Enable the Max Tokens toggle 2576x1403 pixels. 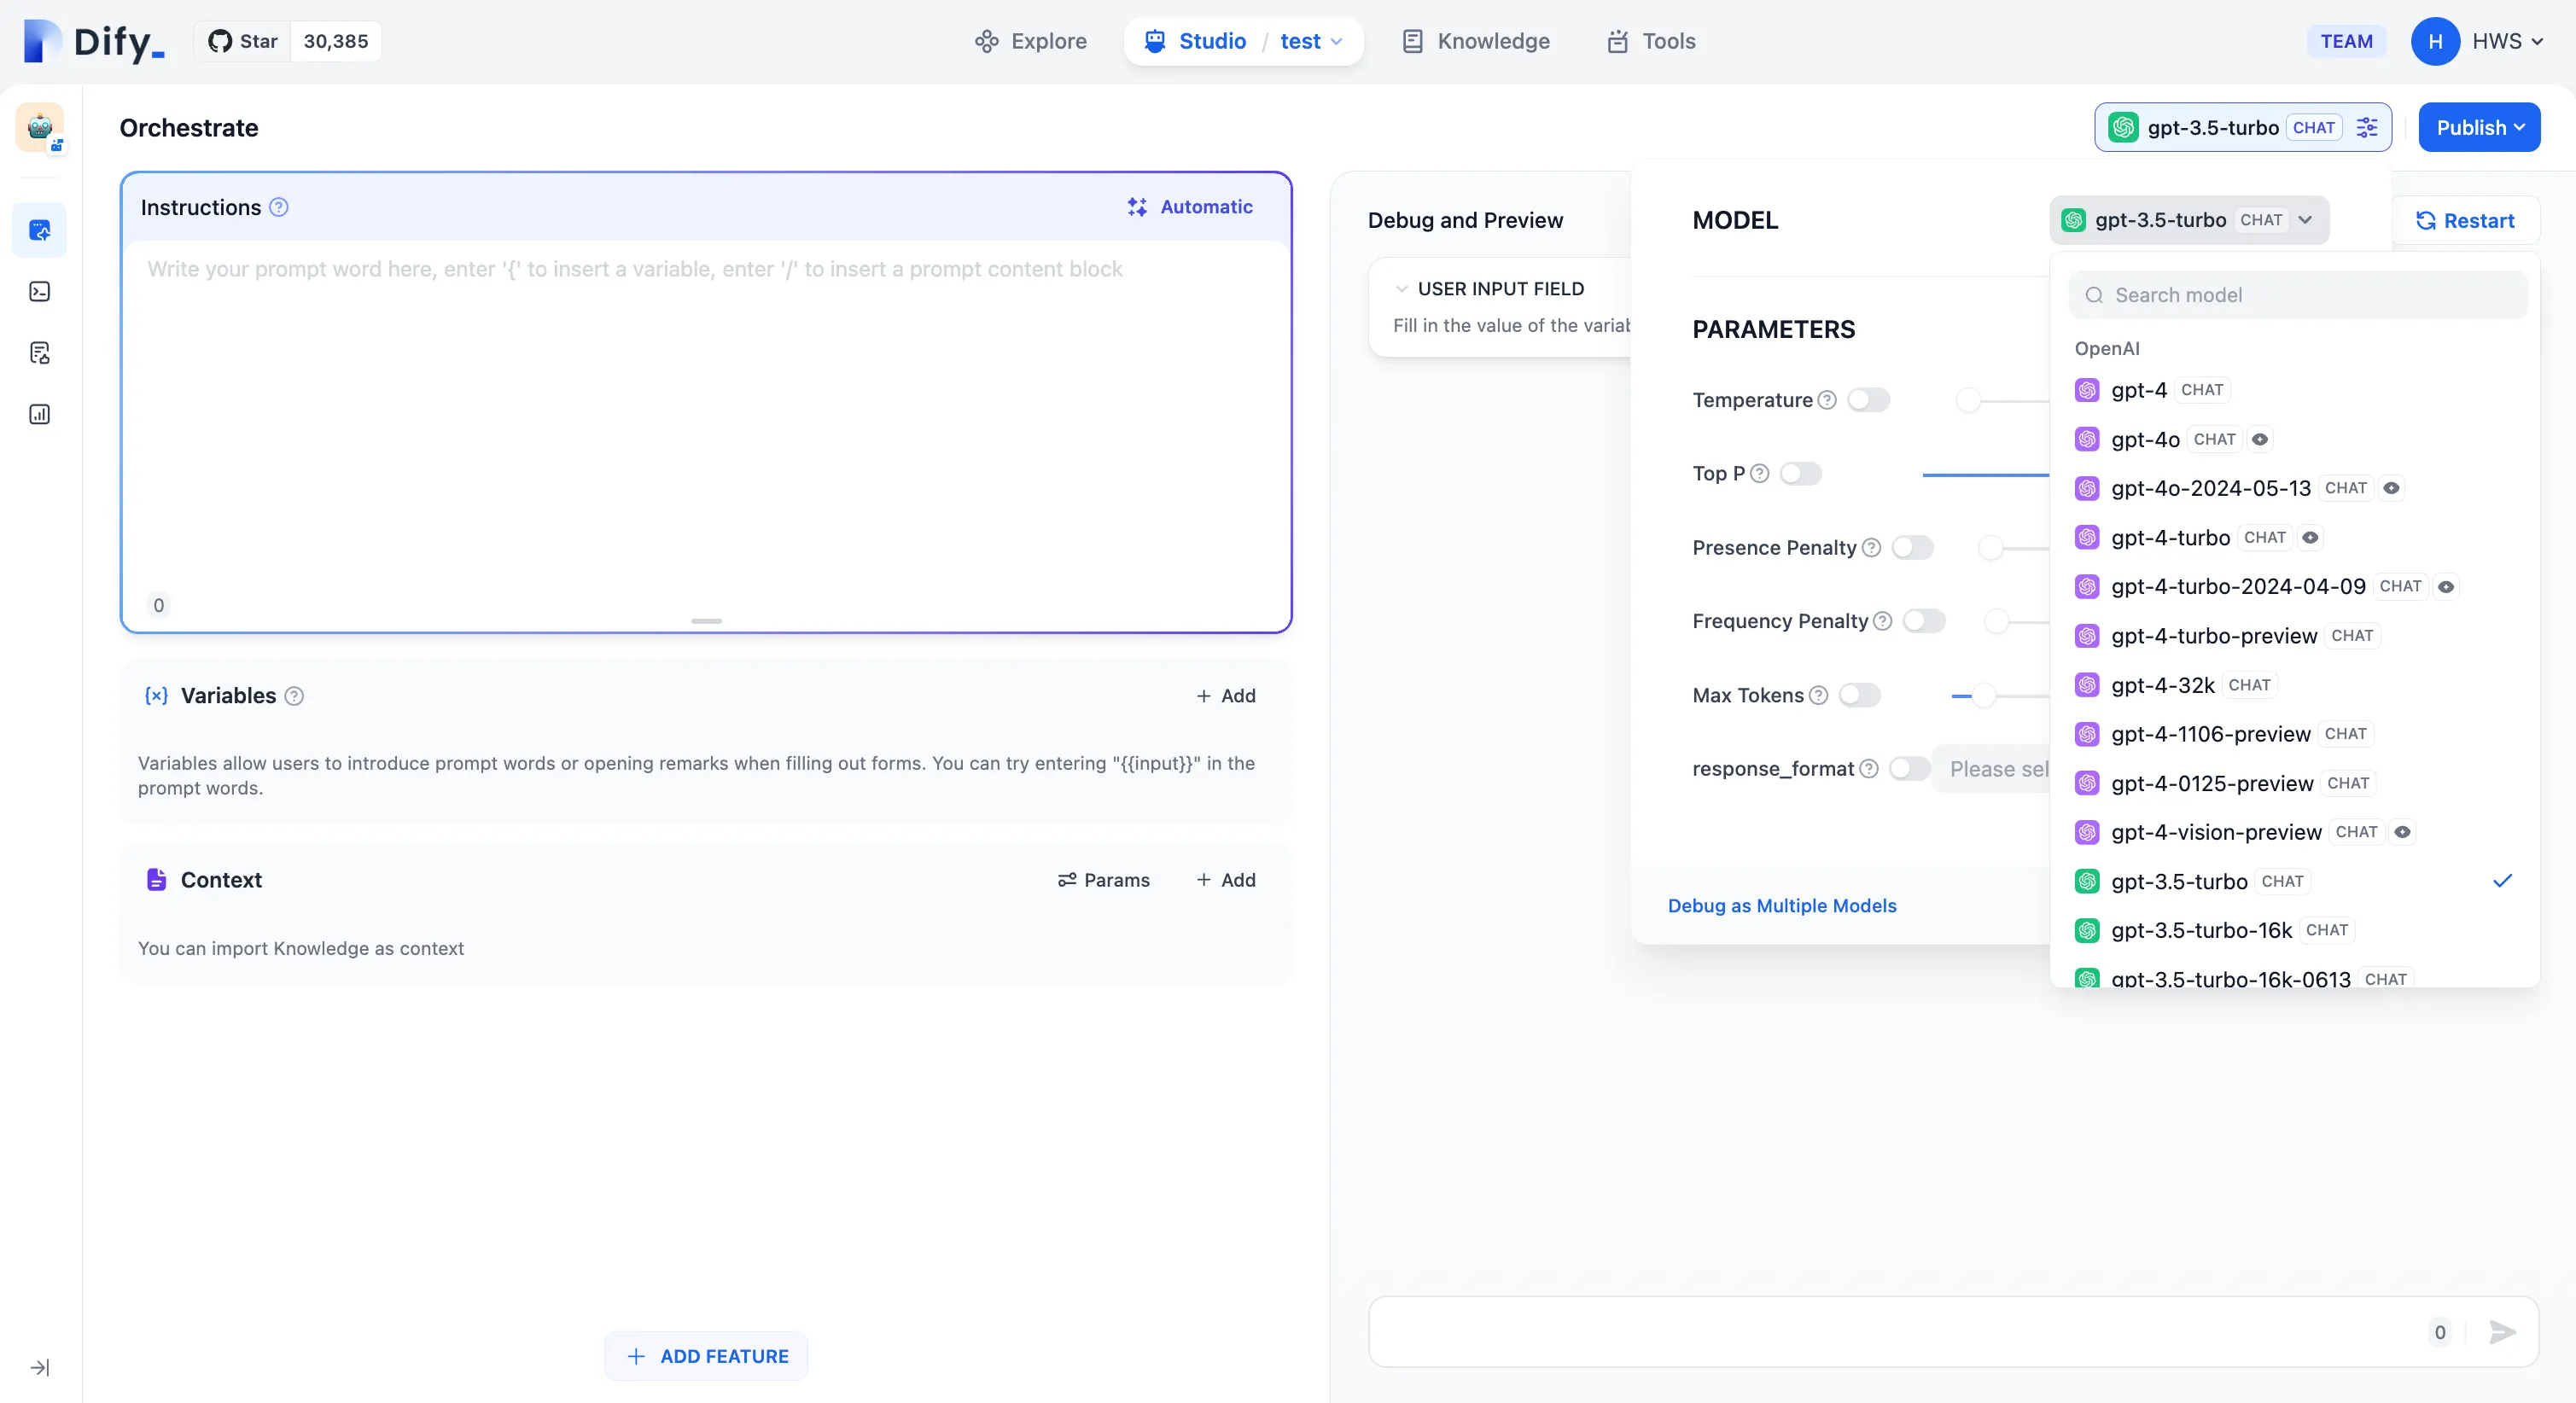pyautogui.click(x=1859, y=695)
